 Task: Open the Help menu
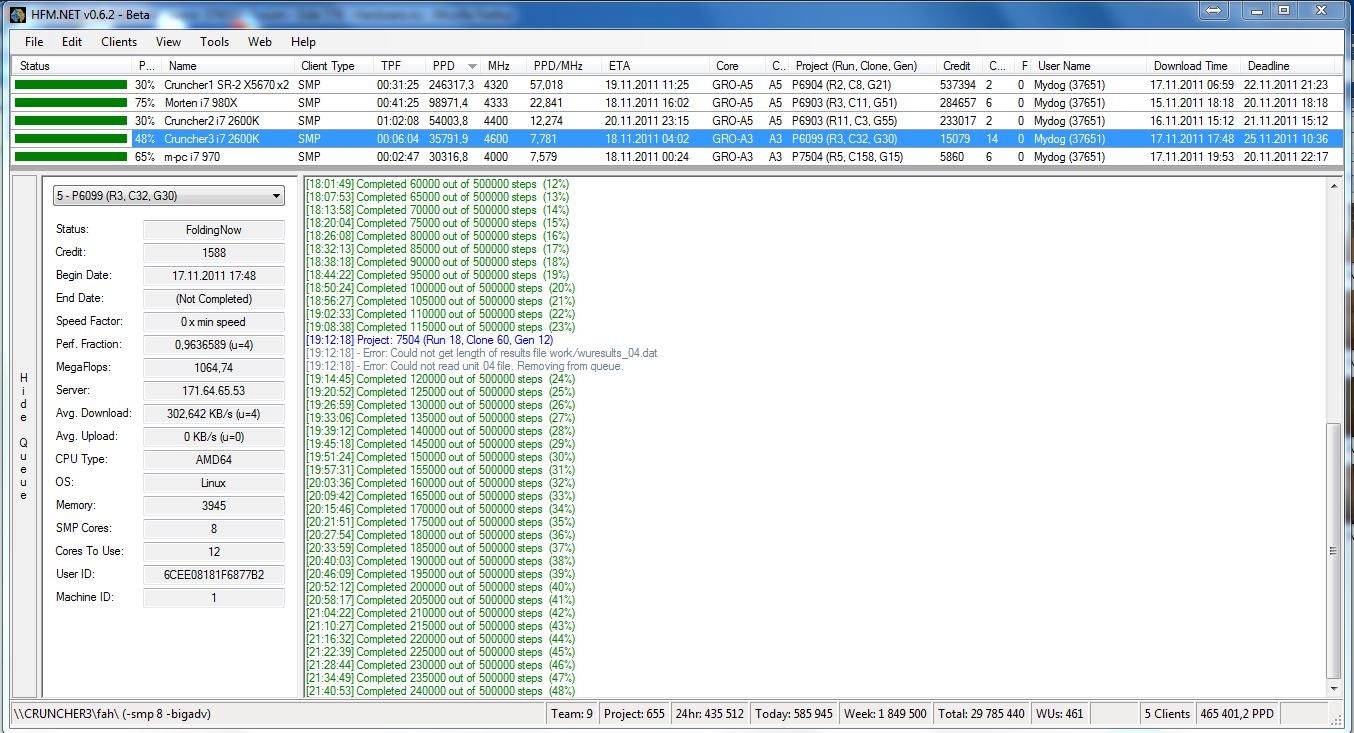pos(303,42)
